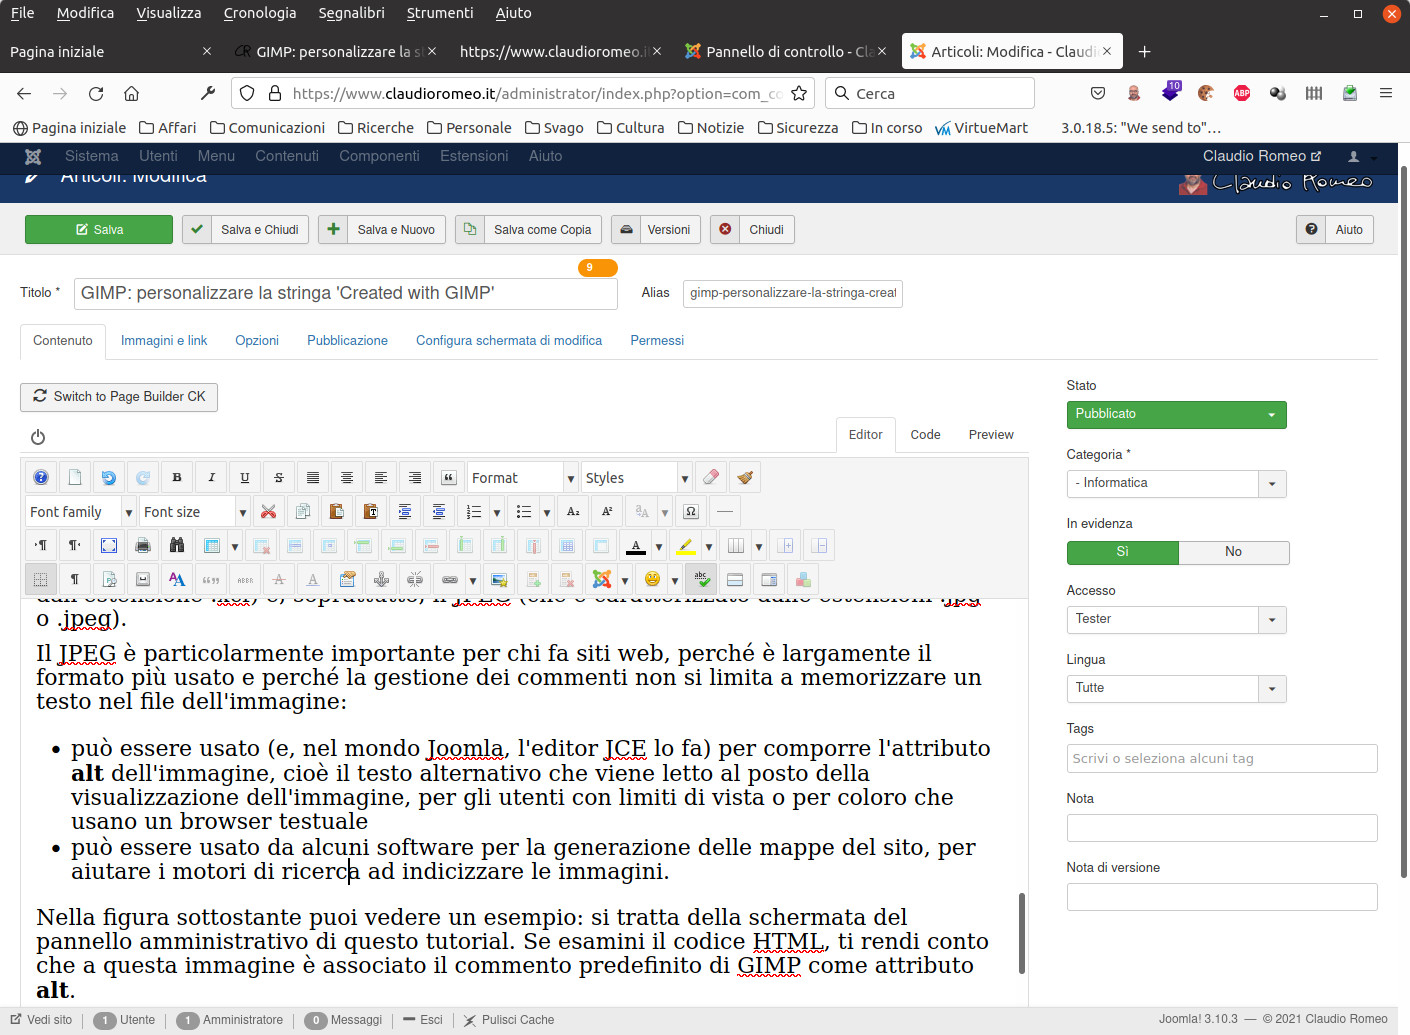Paste as plain text icon

tap(370, 511)
